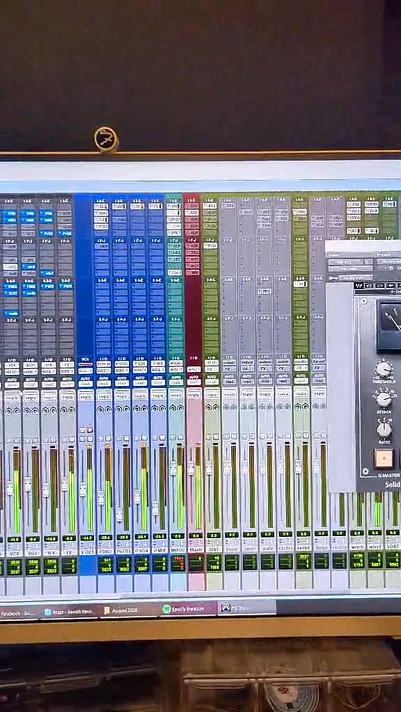Open the VOX track automation mode selector
The width and height of the screenshot is (401, 712).
click(x=12, y=385)
